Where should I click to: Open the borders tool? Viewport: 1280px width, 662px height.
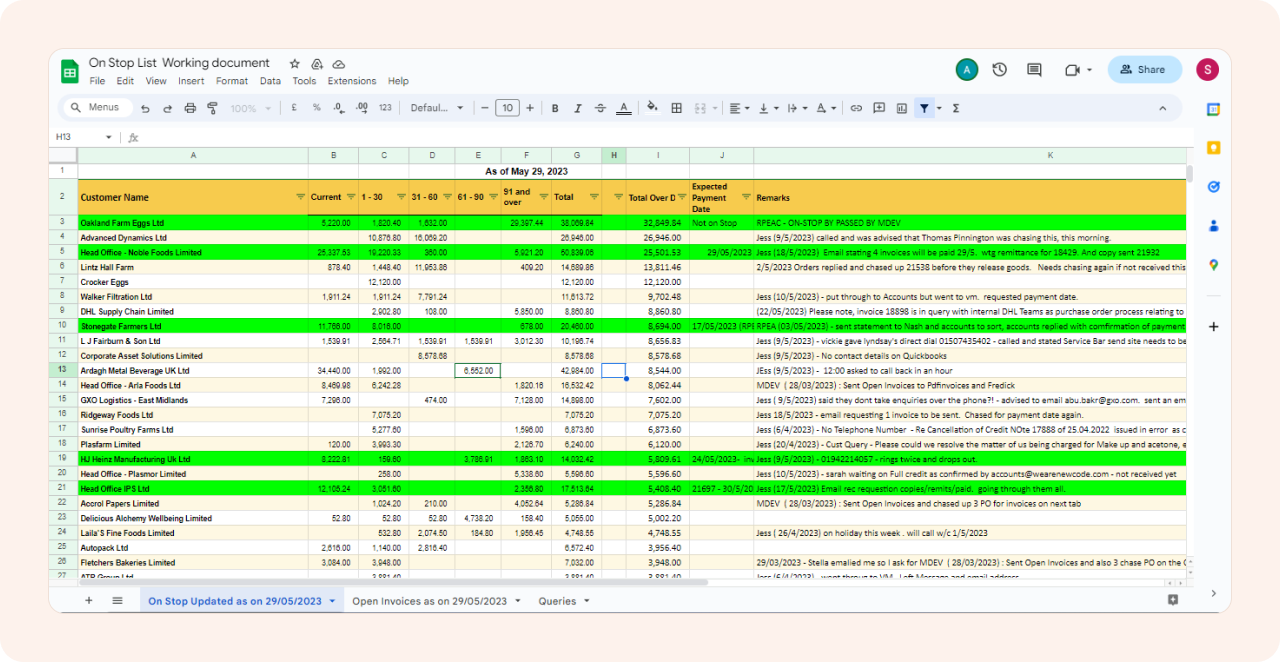676,108
